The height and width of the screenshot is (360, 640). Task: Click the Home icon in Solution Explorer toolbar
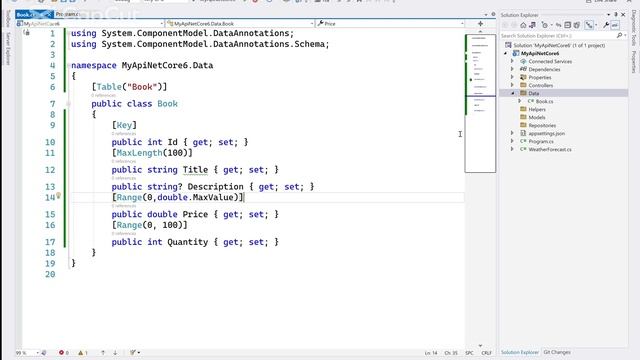tap(523, 25)
